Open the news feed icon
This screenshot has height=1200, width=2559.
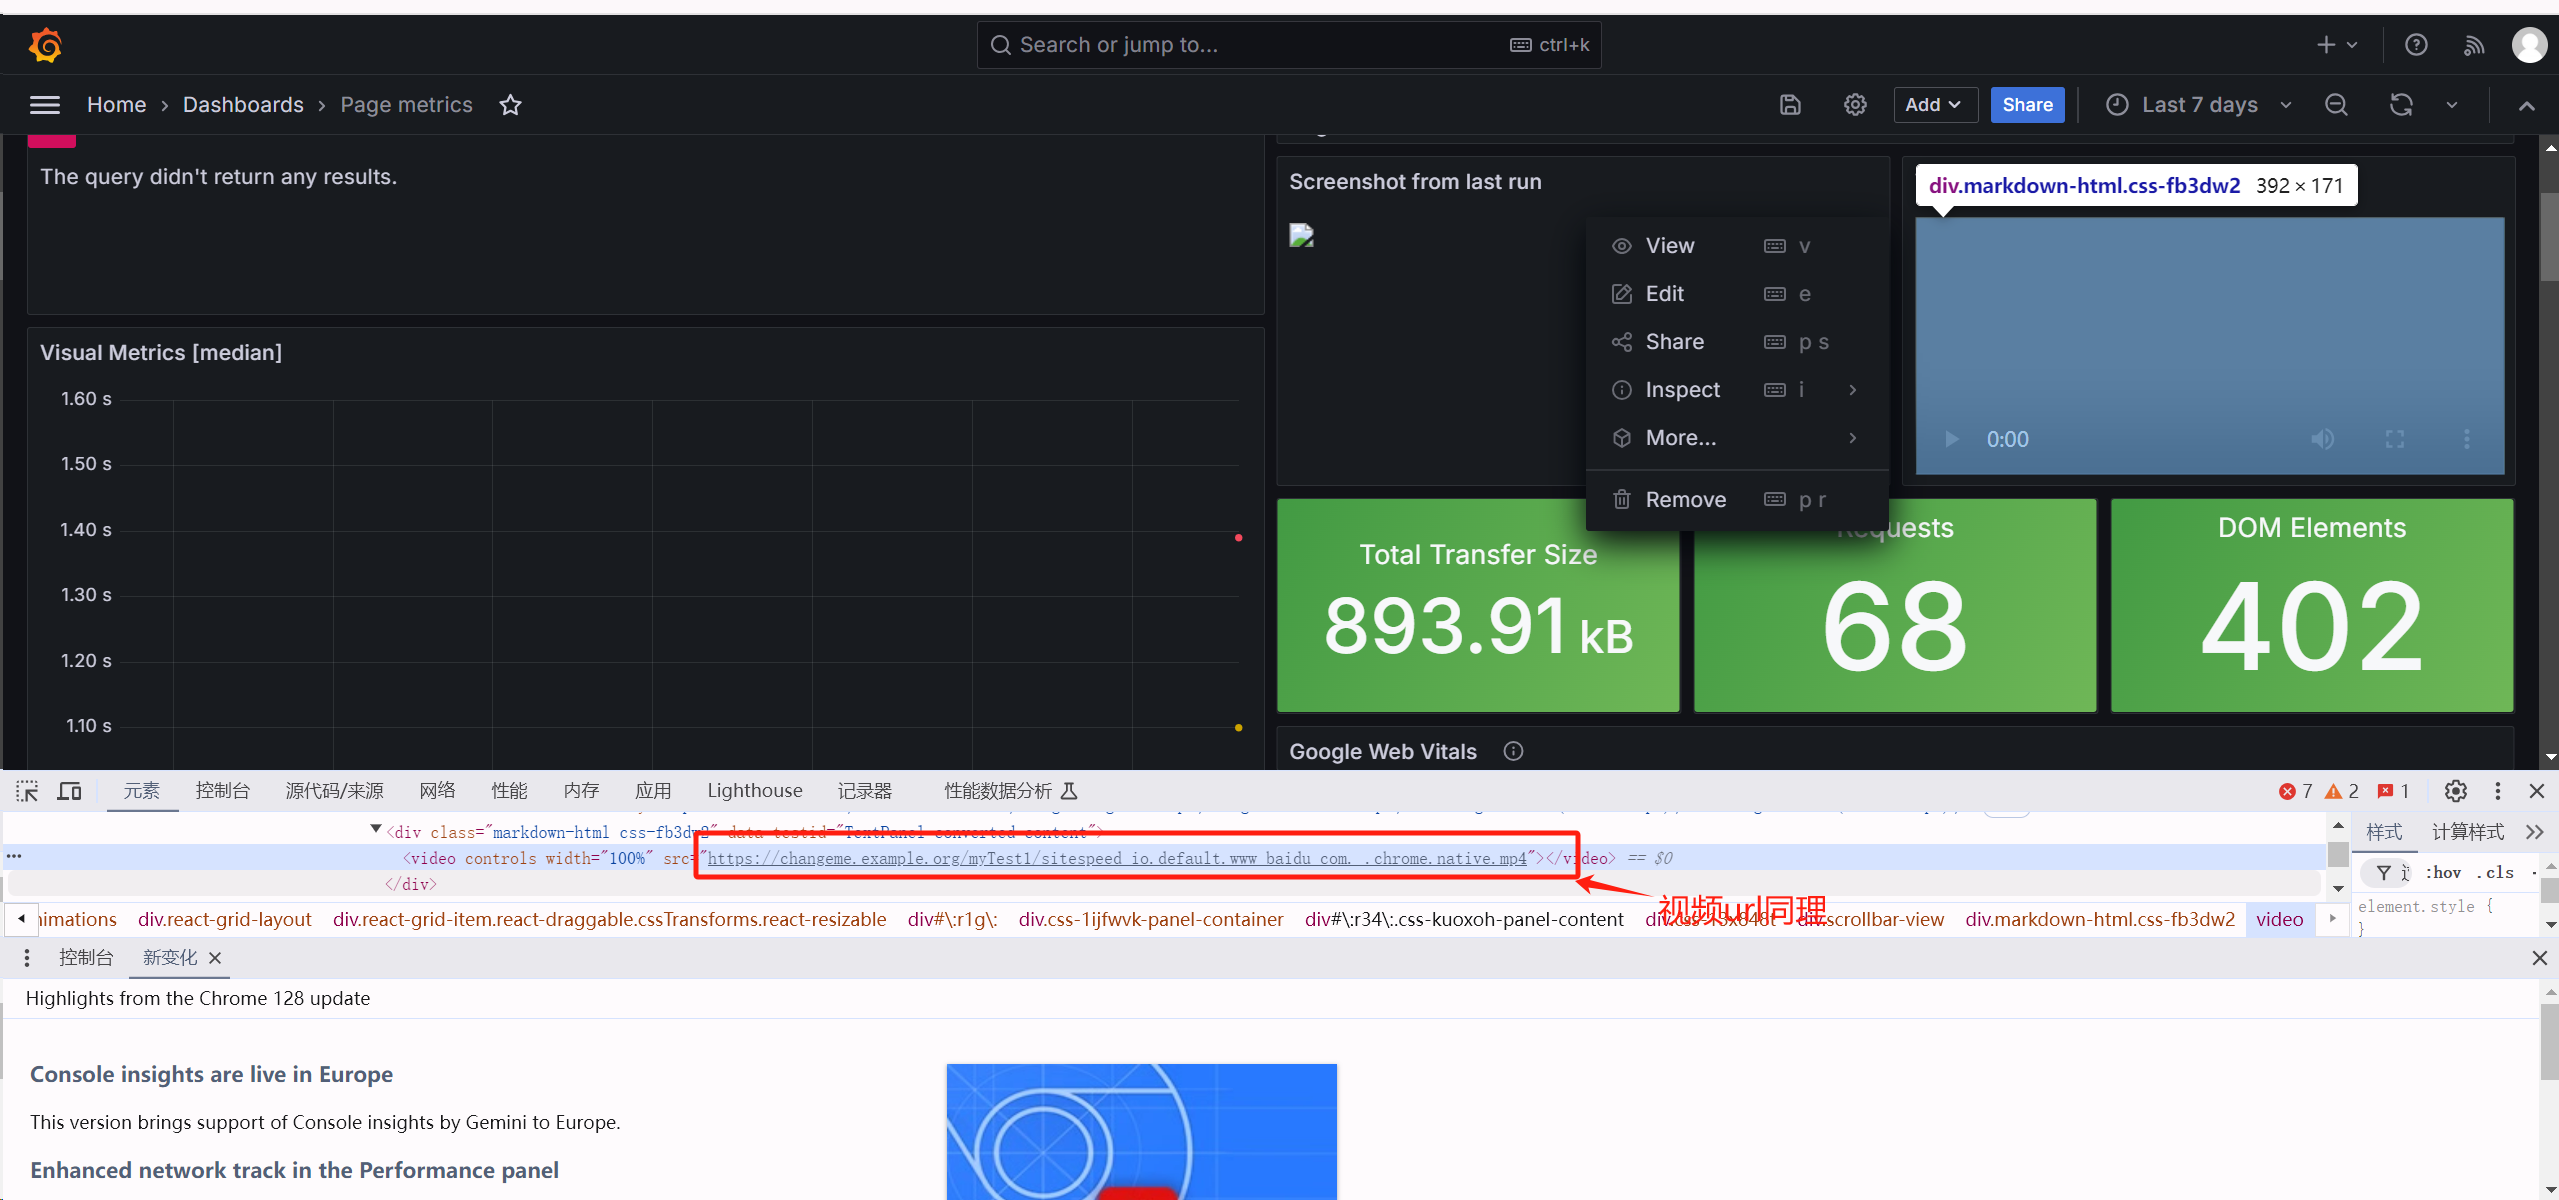2474,45
